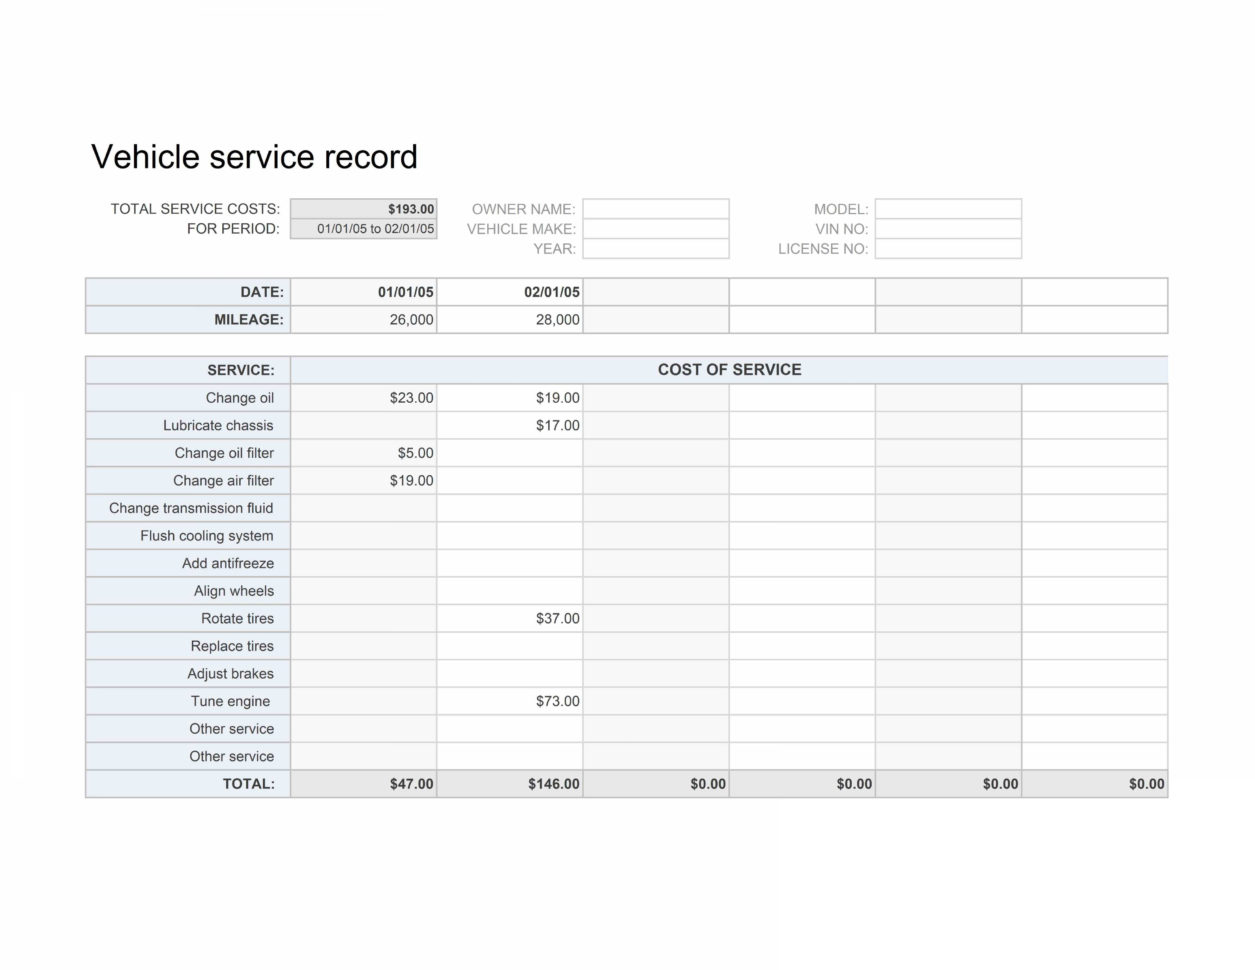The height and width of the screenshot is (970, 1255).
Task: Select the $193.00 total service costs cell
Action: 363,209
